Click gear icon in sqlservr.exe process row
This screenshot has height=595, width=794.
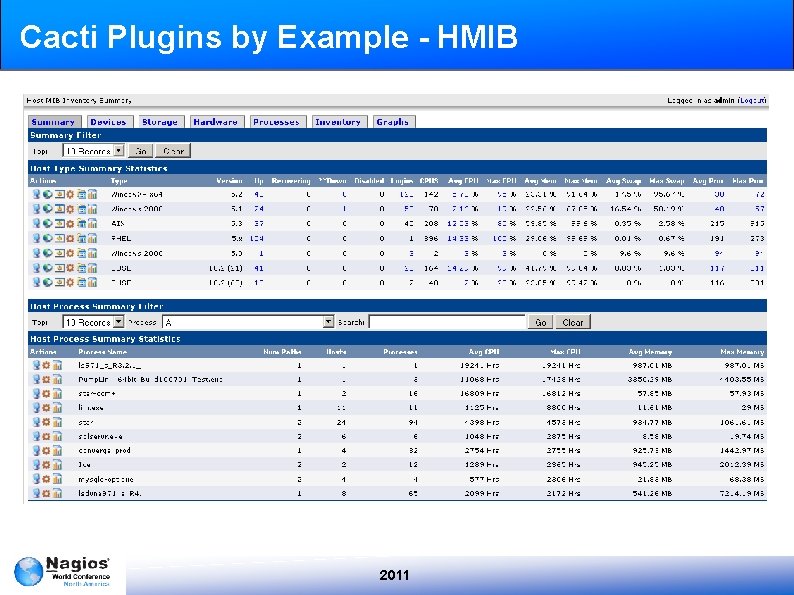pos(46,436)
